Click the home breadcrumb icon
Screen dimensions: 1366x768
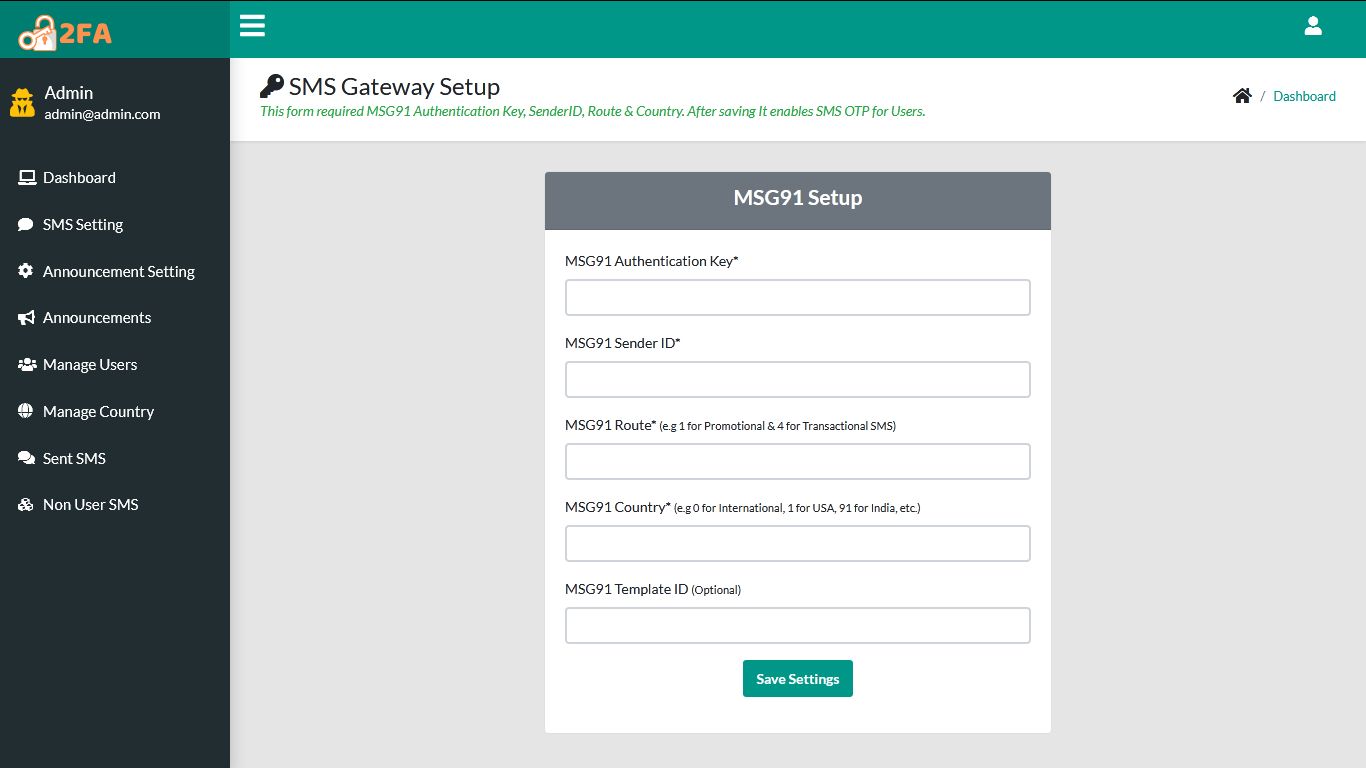pos(1242,96)
